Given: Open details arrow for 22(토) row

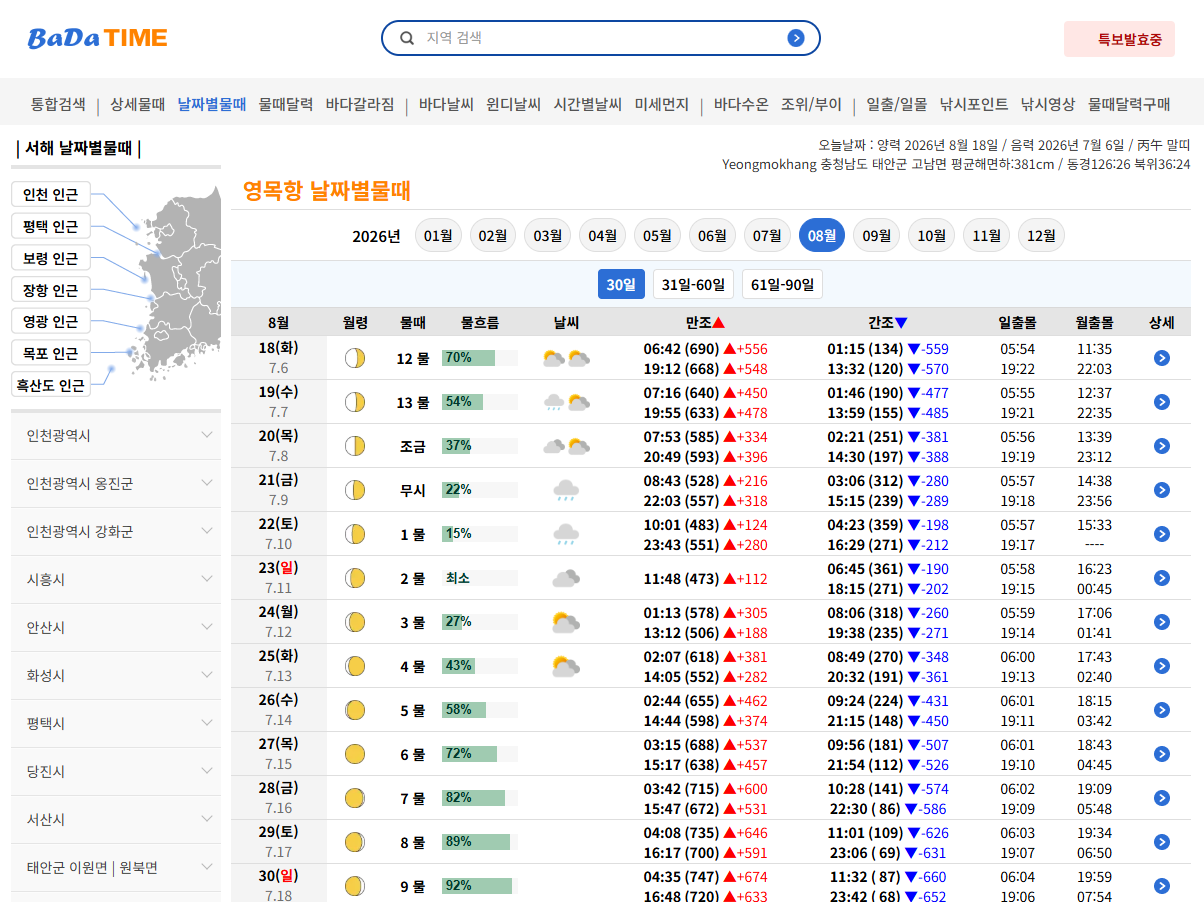Looking at the screenshot, I should (1161, 534).
